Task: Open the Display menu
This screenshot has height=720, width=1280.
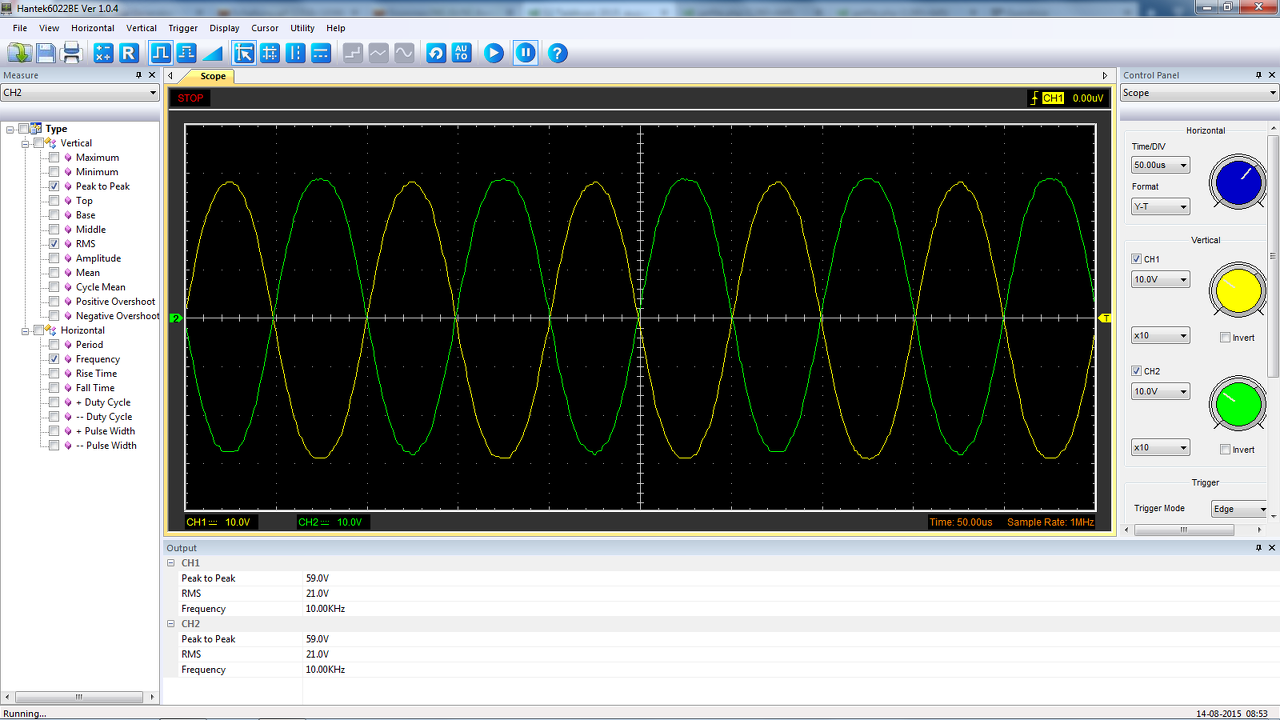Action: pyautogui.click(x=224, y=28)
